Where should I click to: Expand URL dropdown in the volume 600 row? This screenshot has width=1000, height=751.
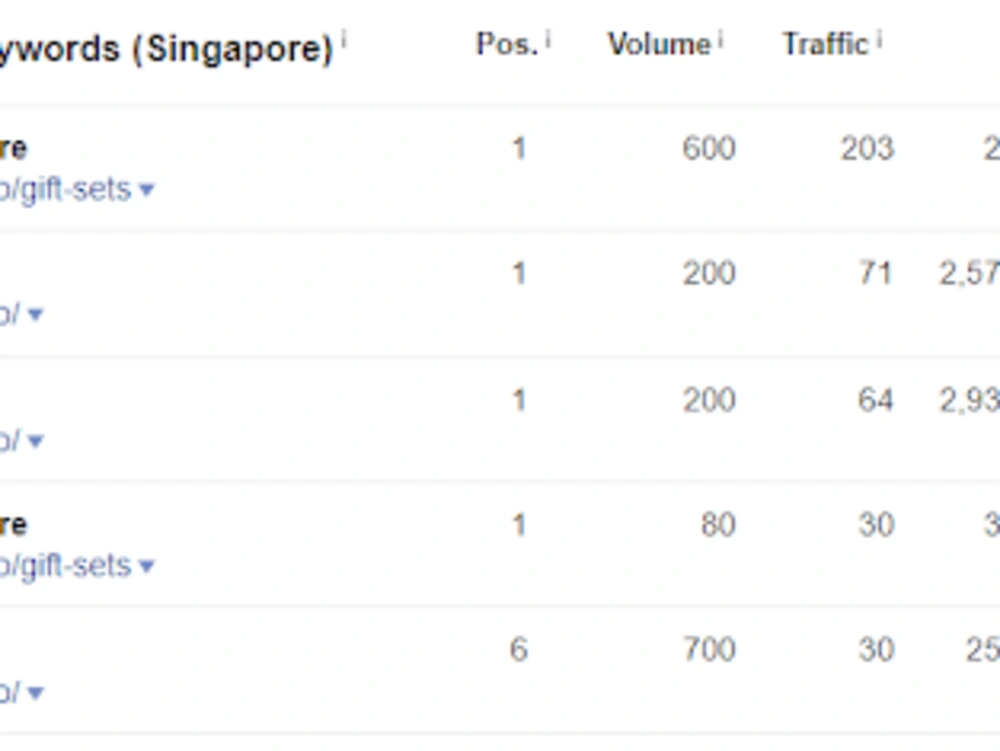click(147, 189)
